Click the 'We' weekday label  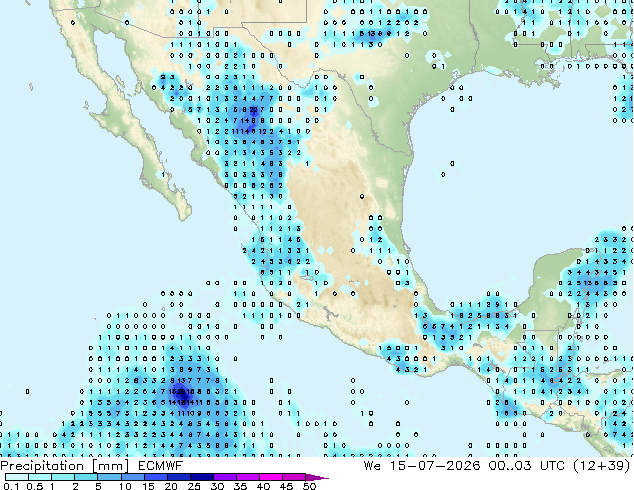coord(372,466)
